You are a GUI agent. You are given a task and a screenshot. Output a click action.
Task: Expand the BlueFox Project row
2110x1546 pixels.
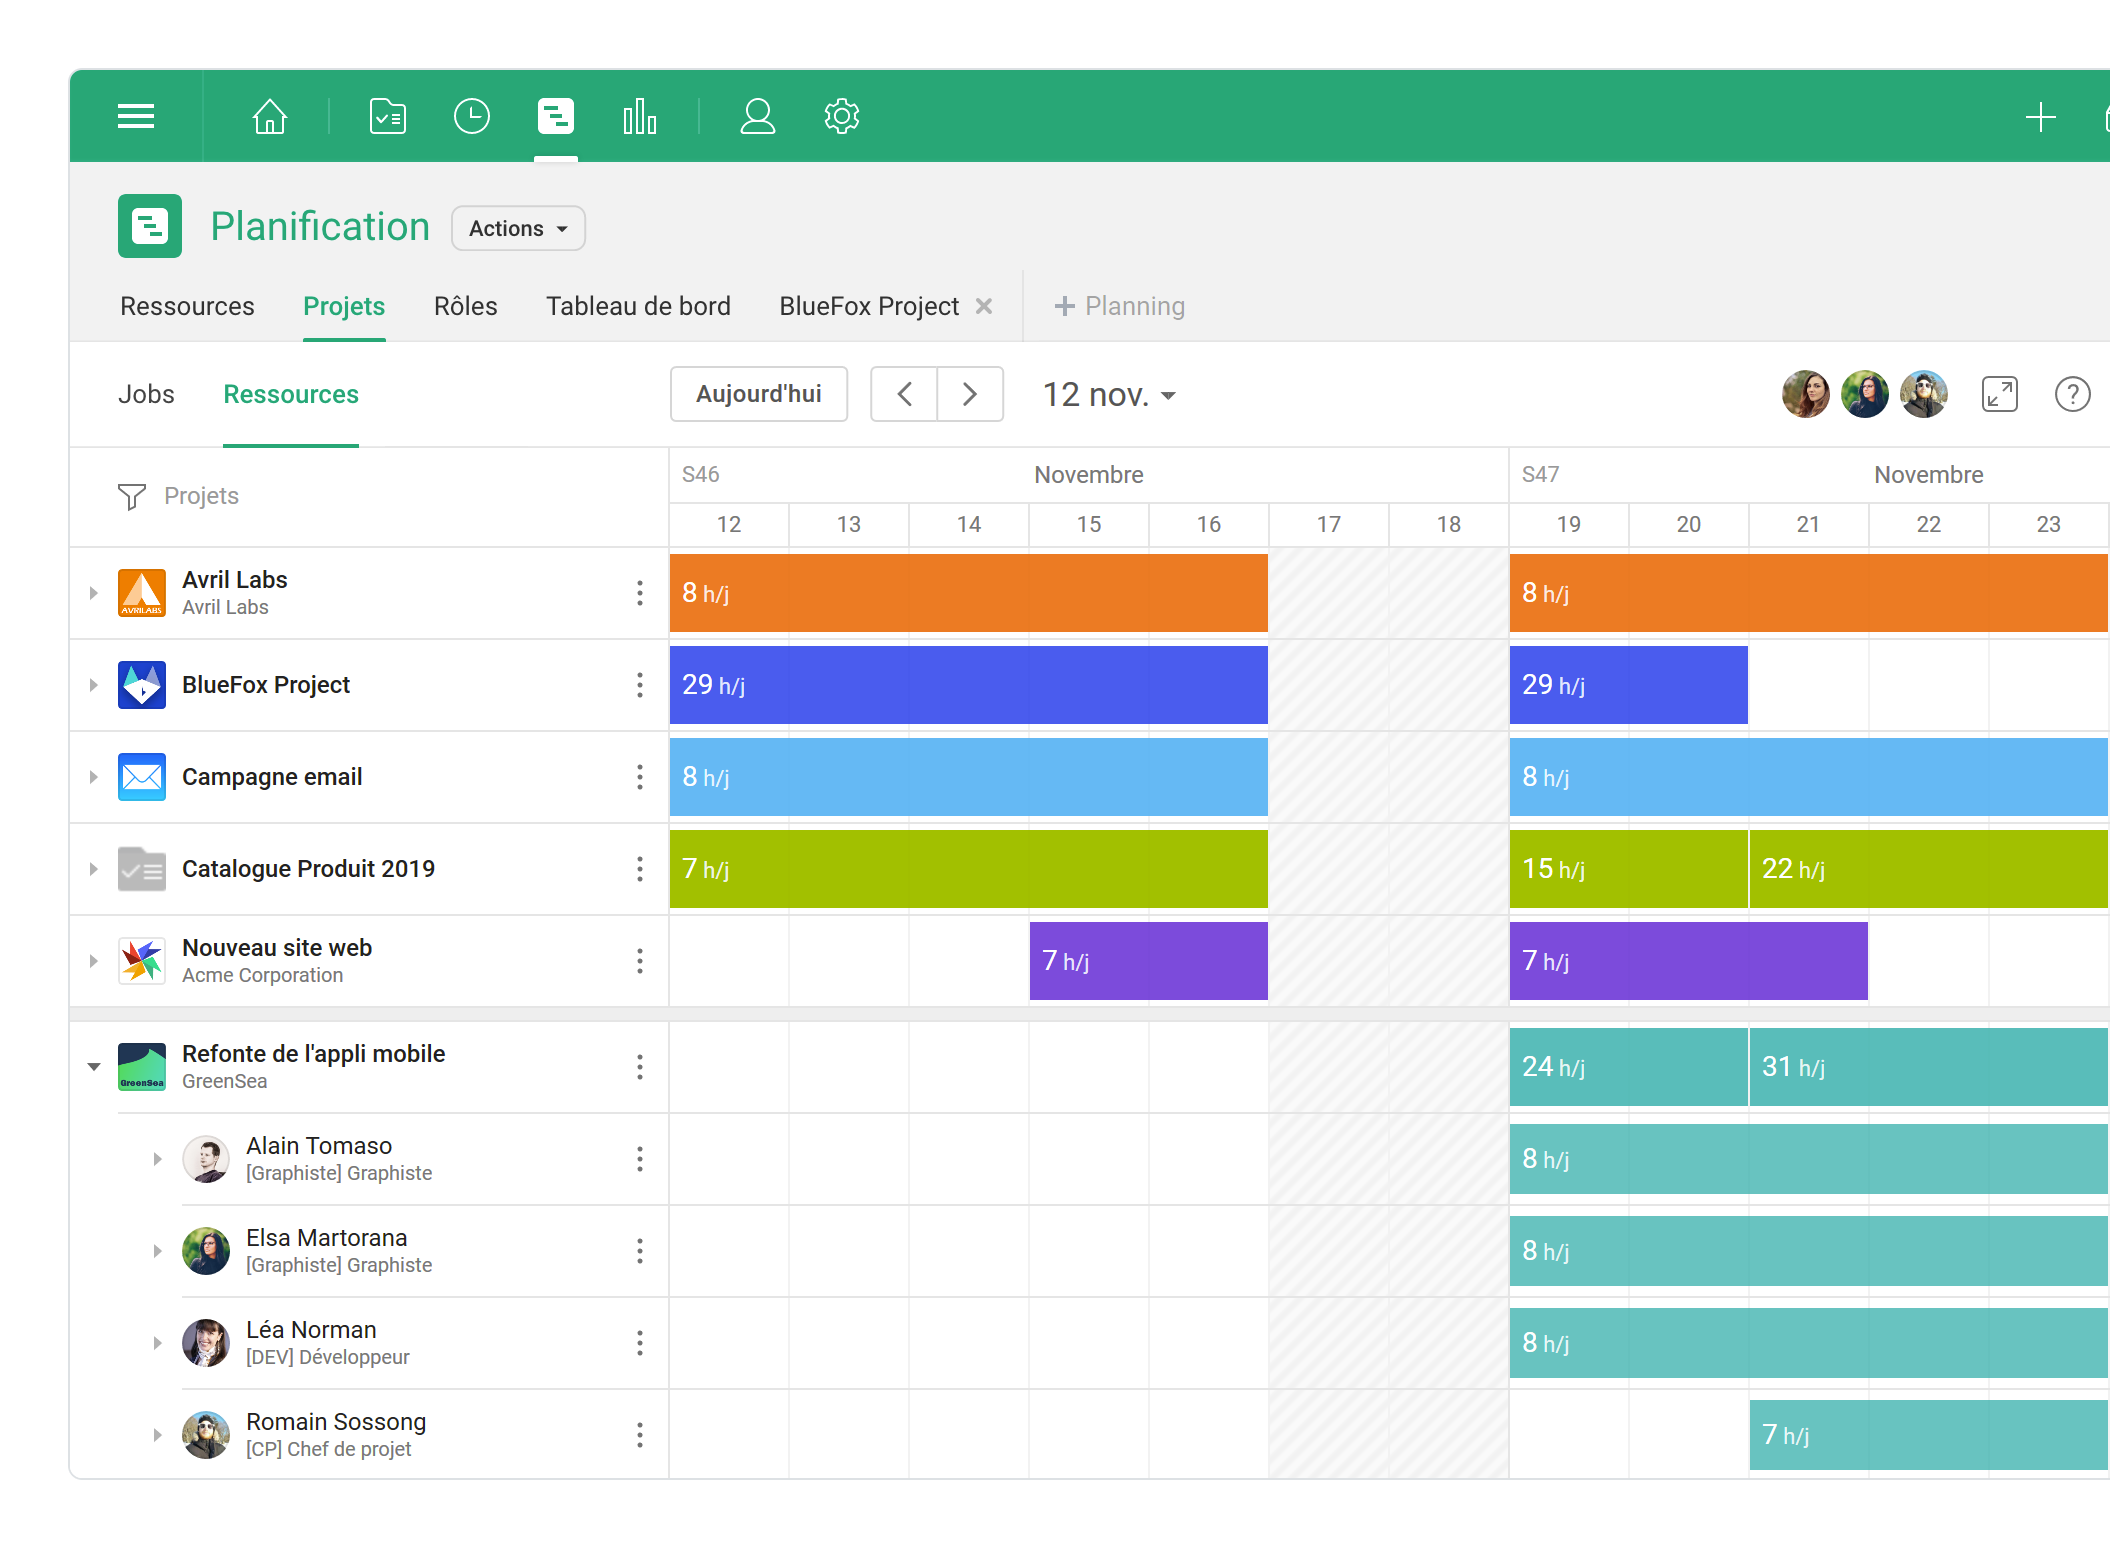(93, 685)
